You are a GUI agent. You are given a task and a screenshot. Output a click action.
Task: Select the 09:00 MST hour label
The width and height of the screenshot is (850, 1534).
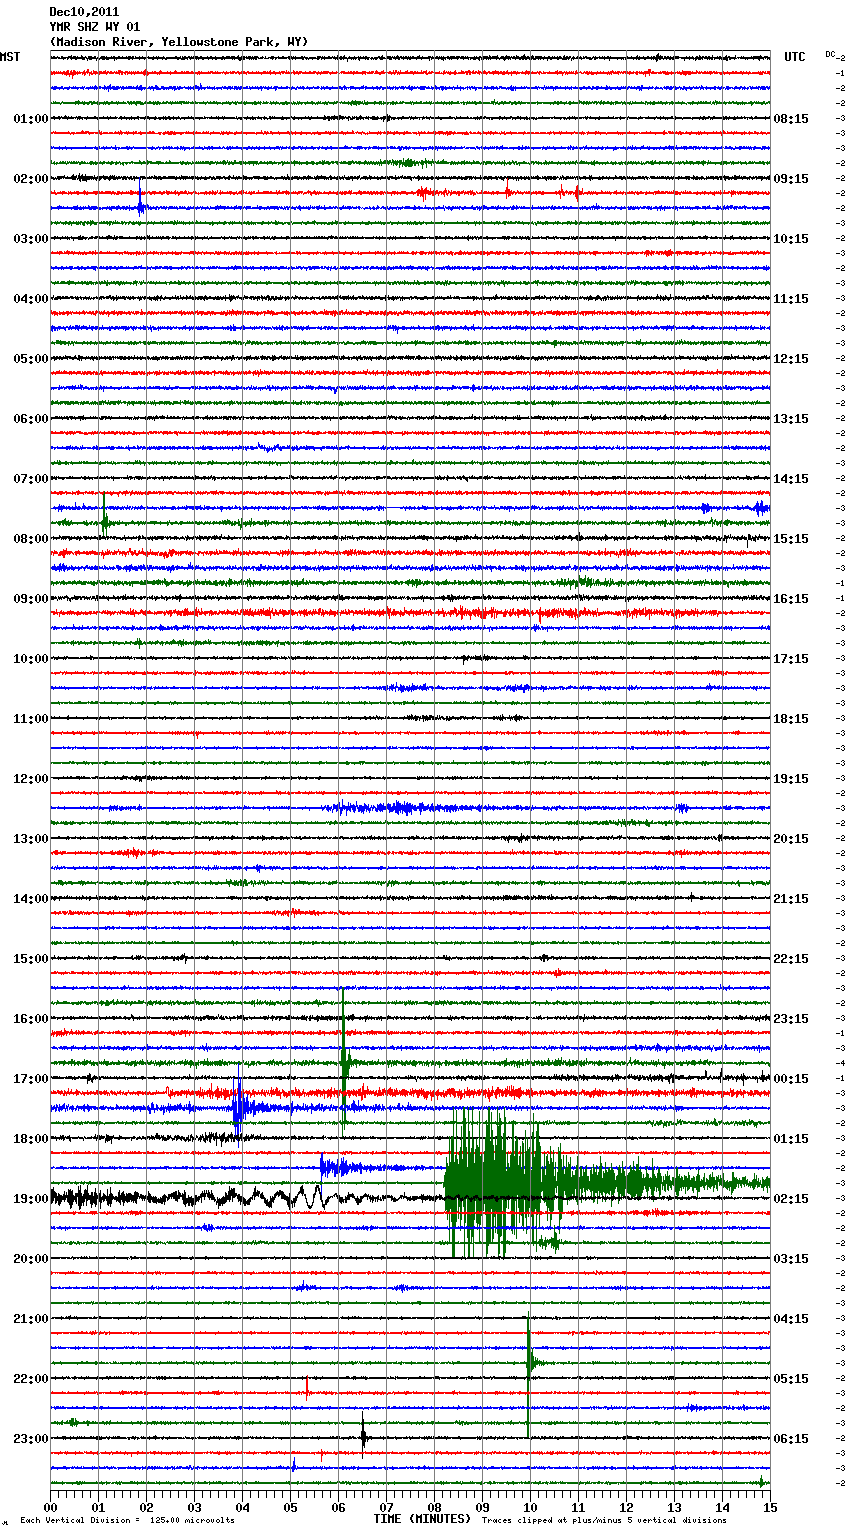31,599
